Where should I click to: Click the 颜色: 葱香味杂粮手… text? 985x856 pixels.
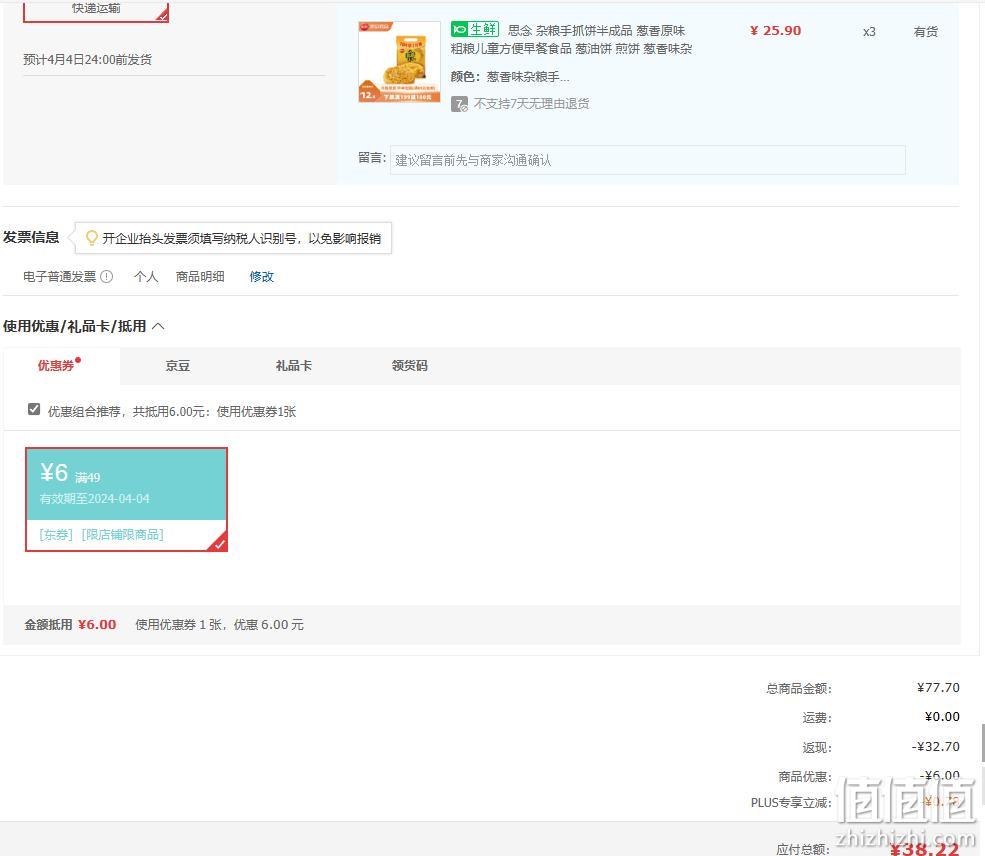[x=509, y=77]
